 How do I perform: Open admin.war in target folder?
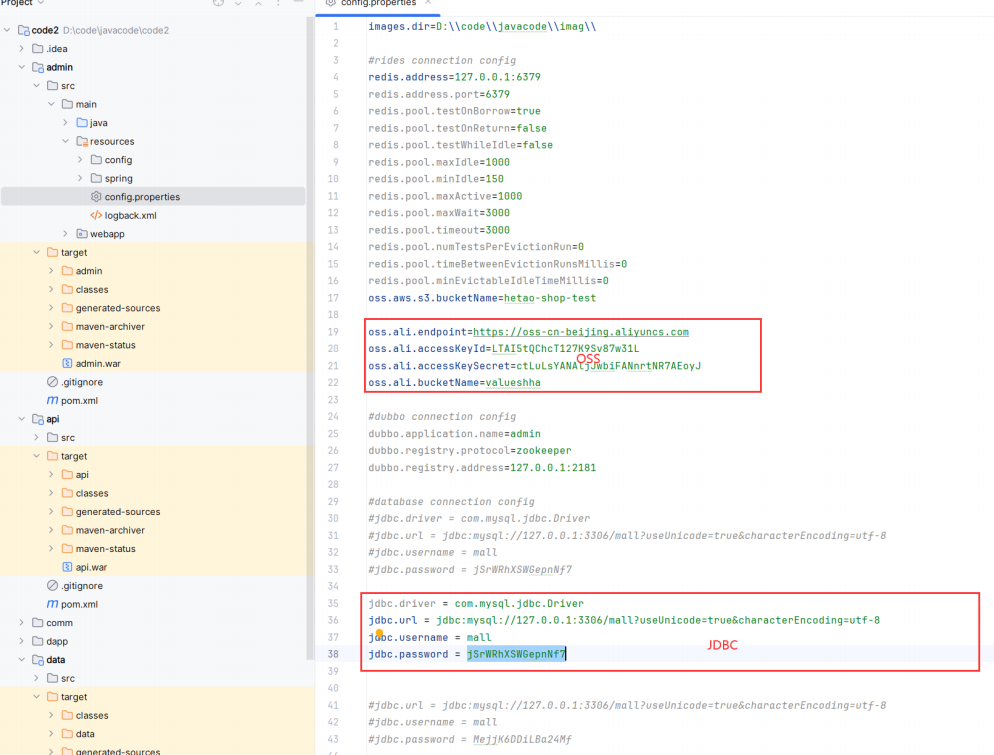point(98,363)
